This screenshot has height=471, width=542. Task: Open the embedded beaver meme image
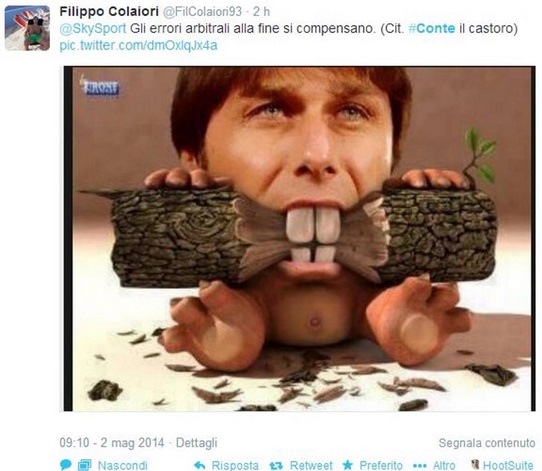(299, 238)
